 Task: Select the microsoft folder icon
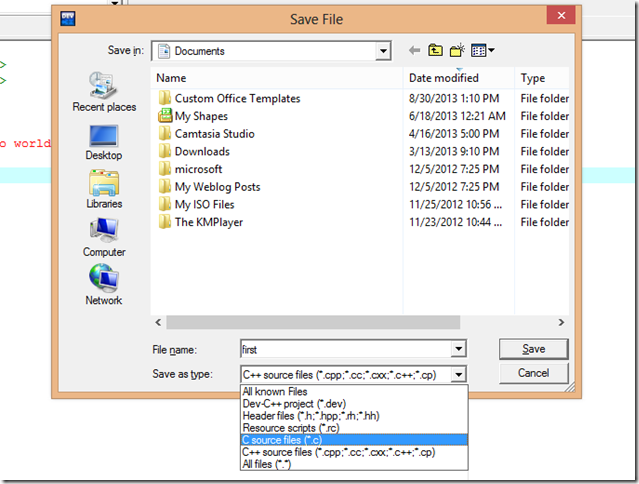[x=165, y=169]
